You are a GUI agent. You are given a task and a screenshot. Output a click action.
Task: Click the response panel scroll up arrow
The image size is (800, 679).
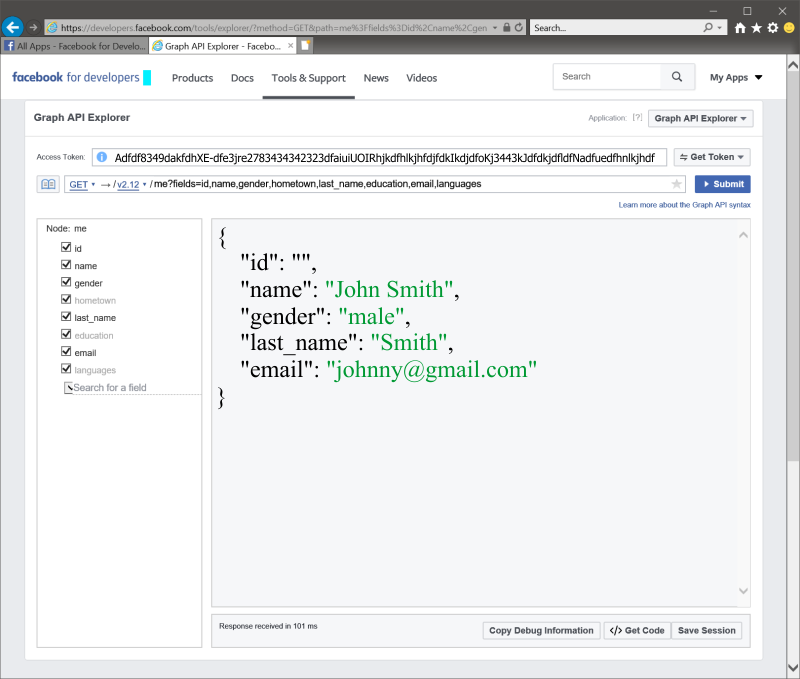tap(743, 235)
